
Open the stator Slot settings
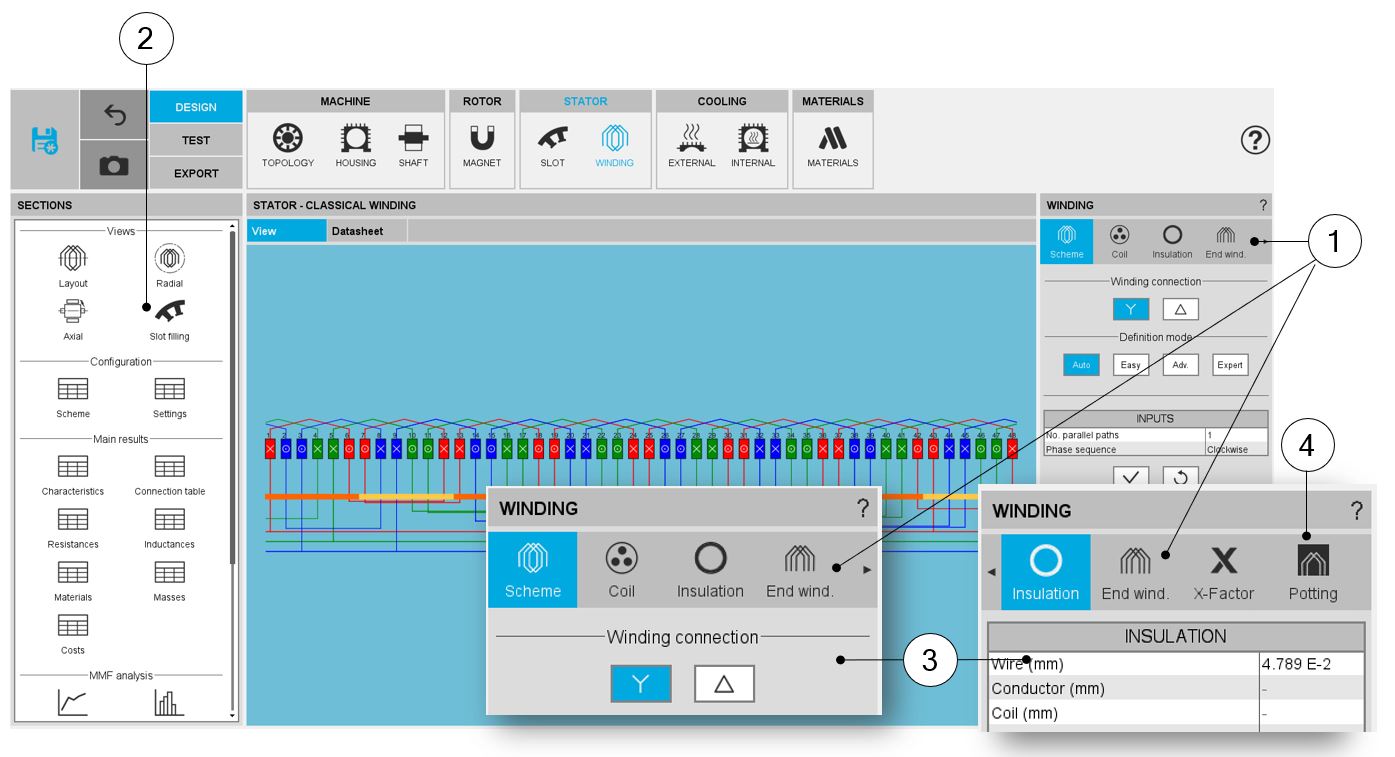click(x=552, y=145)
